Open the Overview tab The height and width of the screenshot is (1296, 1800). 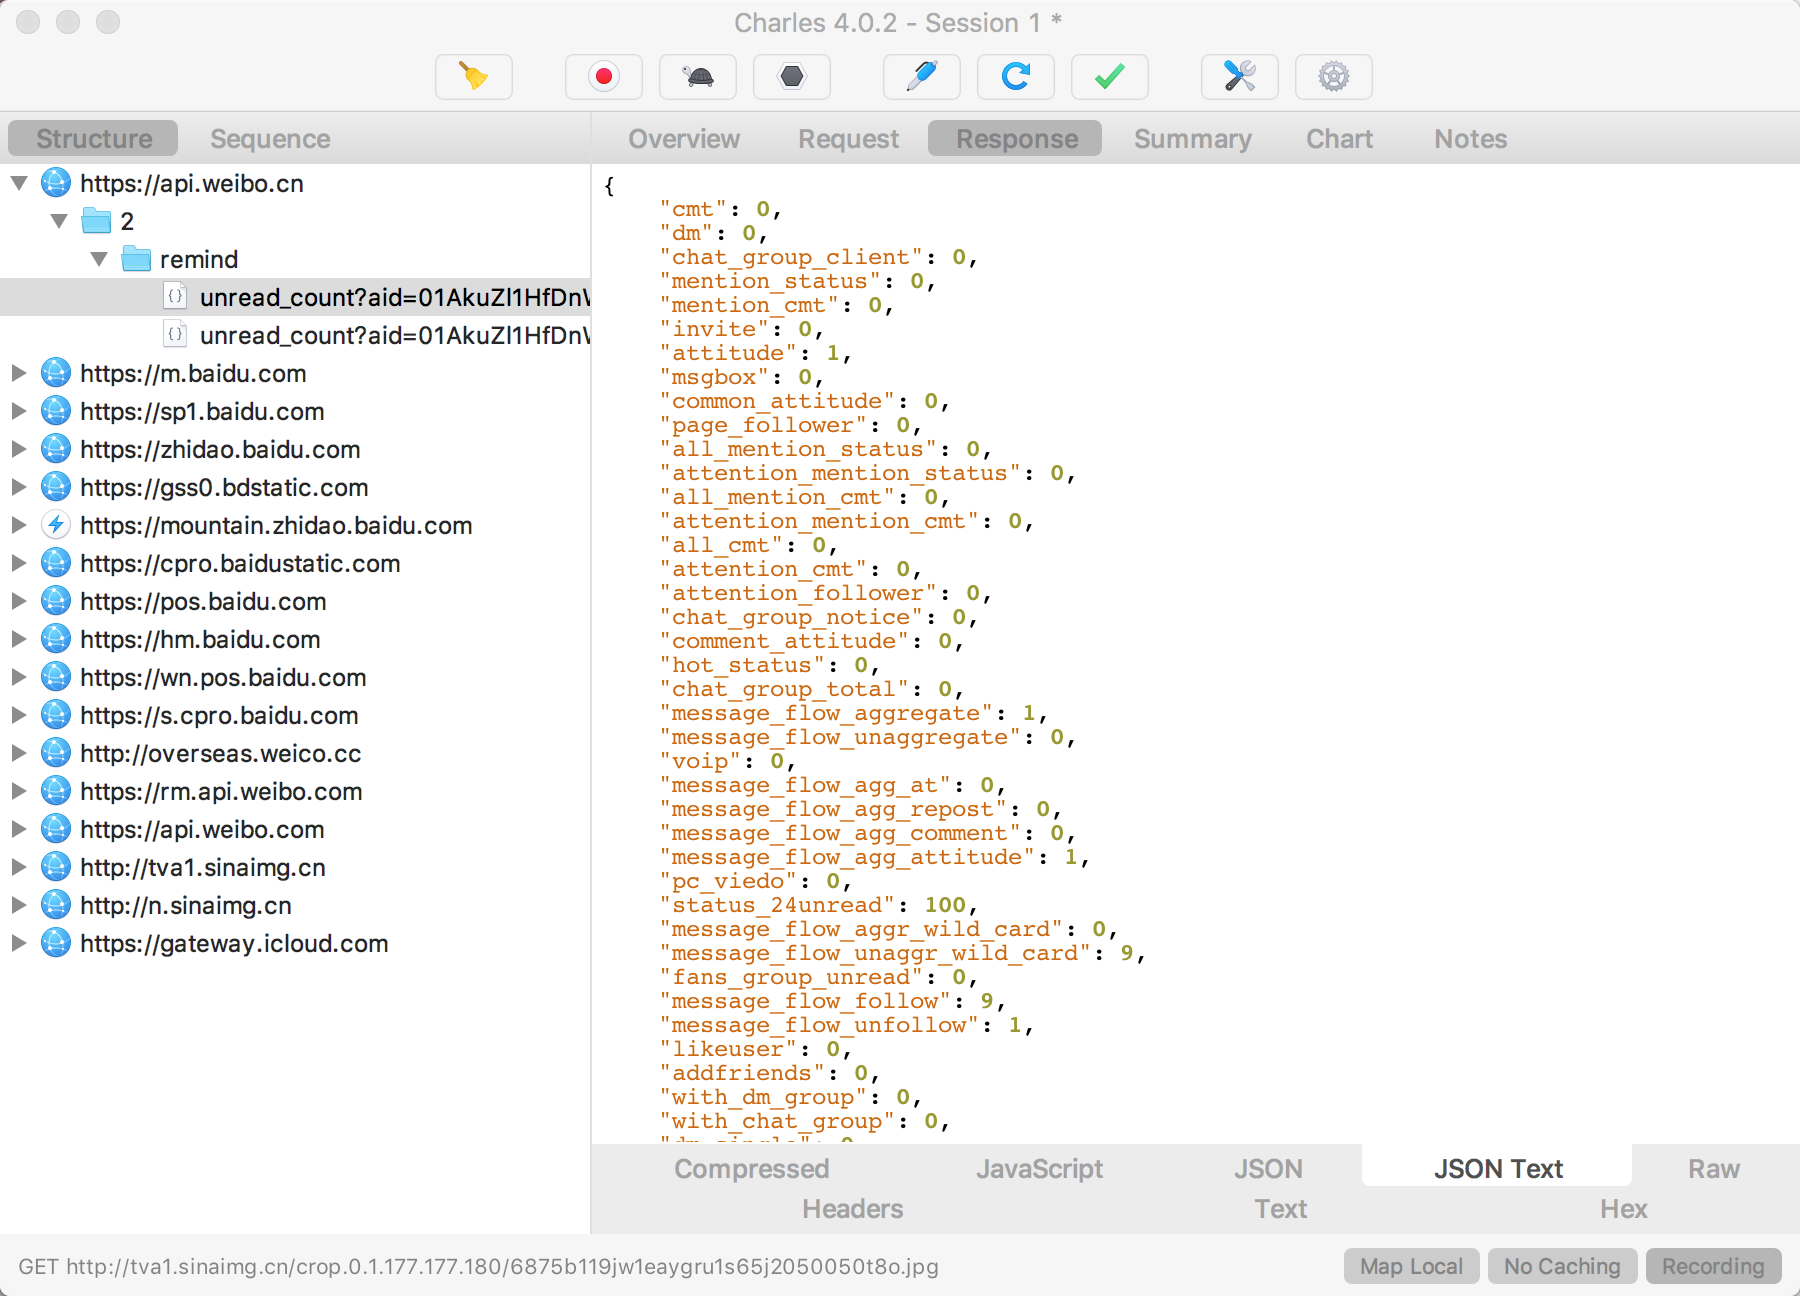coord(684,139)
